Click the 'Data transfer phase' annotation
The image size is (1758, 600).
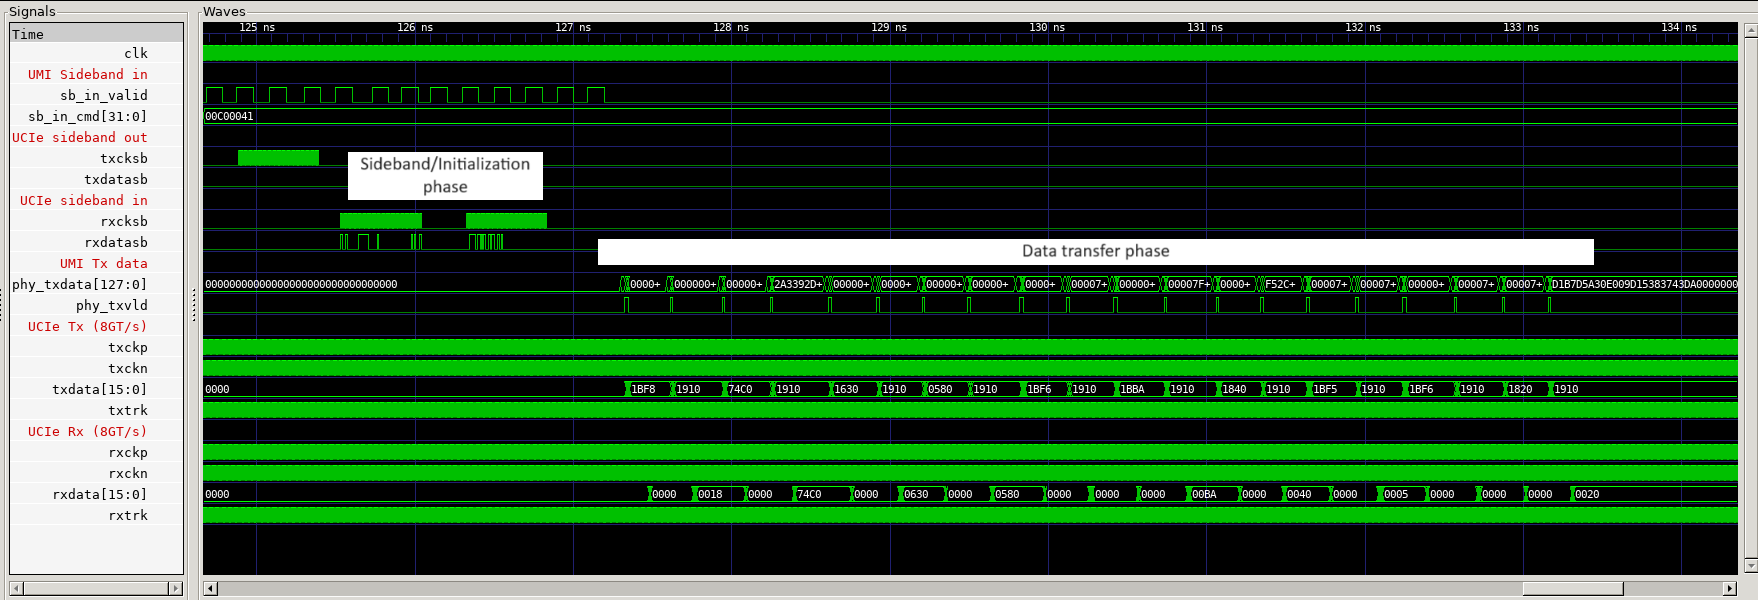click(x=1095, y=251)
